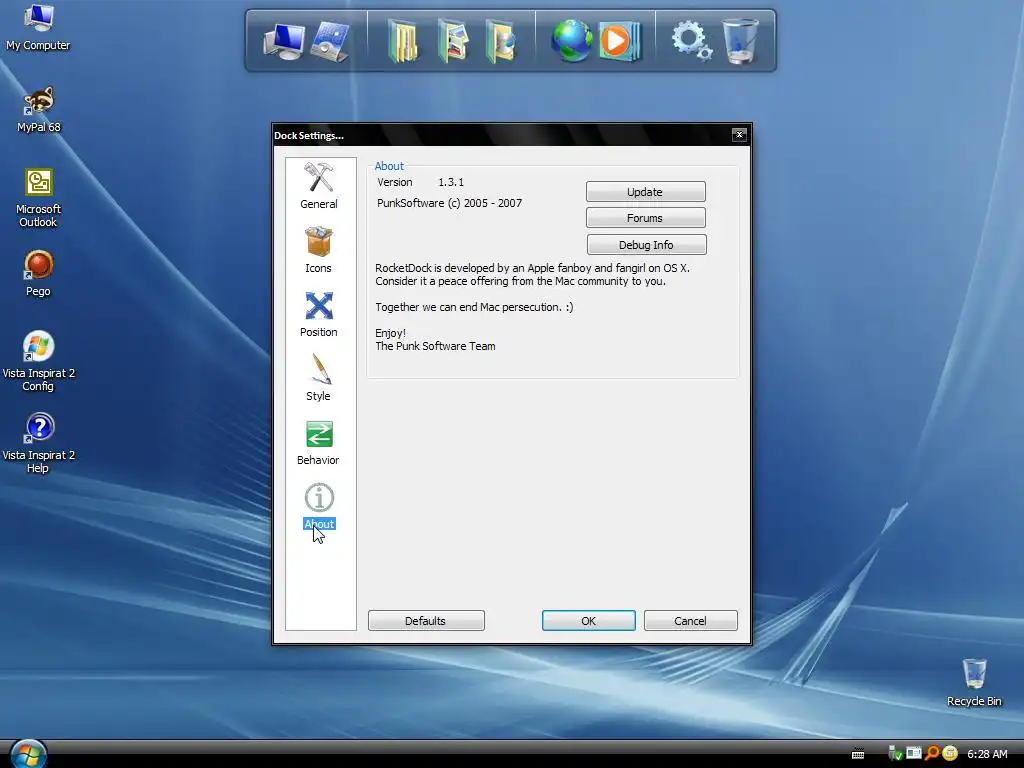Cancel the Dock Settings dialog
The width and height of the screenshot is (1024, 768).
coord(690,620)
